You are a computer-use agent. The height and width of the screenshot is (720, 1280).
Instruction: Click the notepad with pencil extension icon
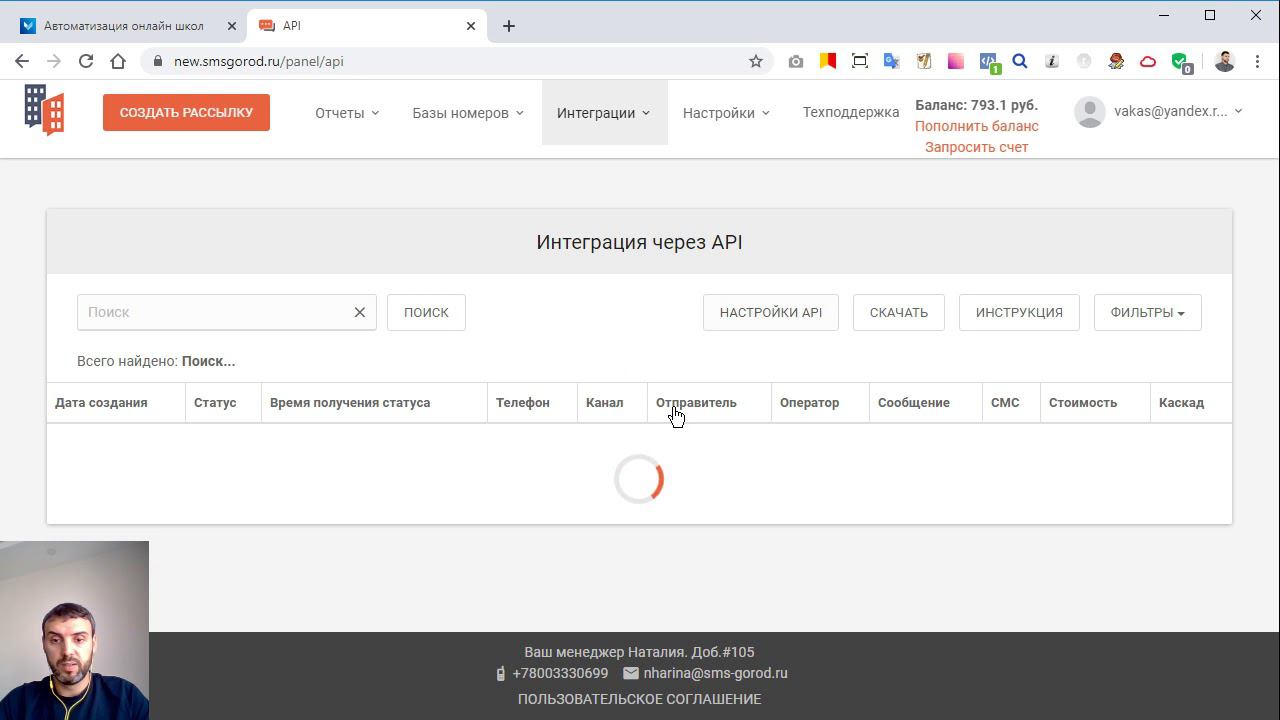tap(924, 61)
